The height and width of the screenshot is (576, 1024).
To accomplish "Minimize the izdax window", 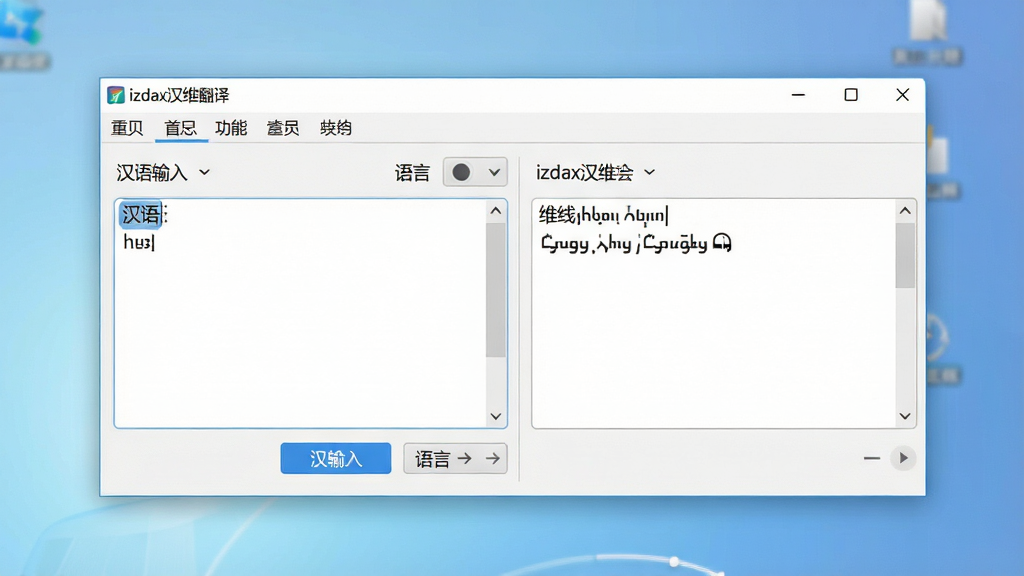I will click(798, 95).
